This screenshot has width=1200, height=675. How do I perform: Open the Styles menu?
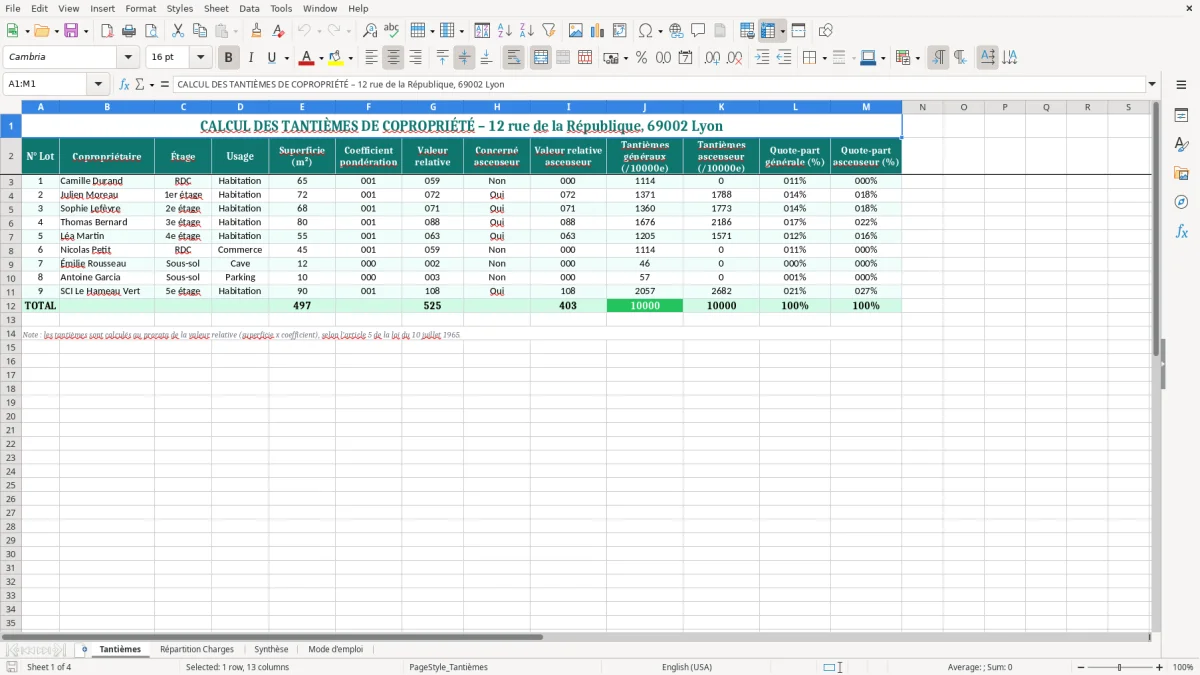pyautogui.click(x=180, y=8)
